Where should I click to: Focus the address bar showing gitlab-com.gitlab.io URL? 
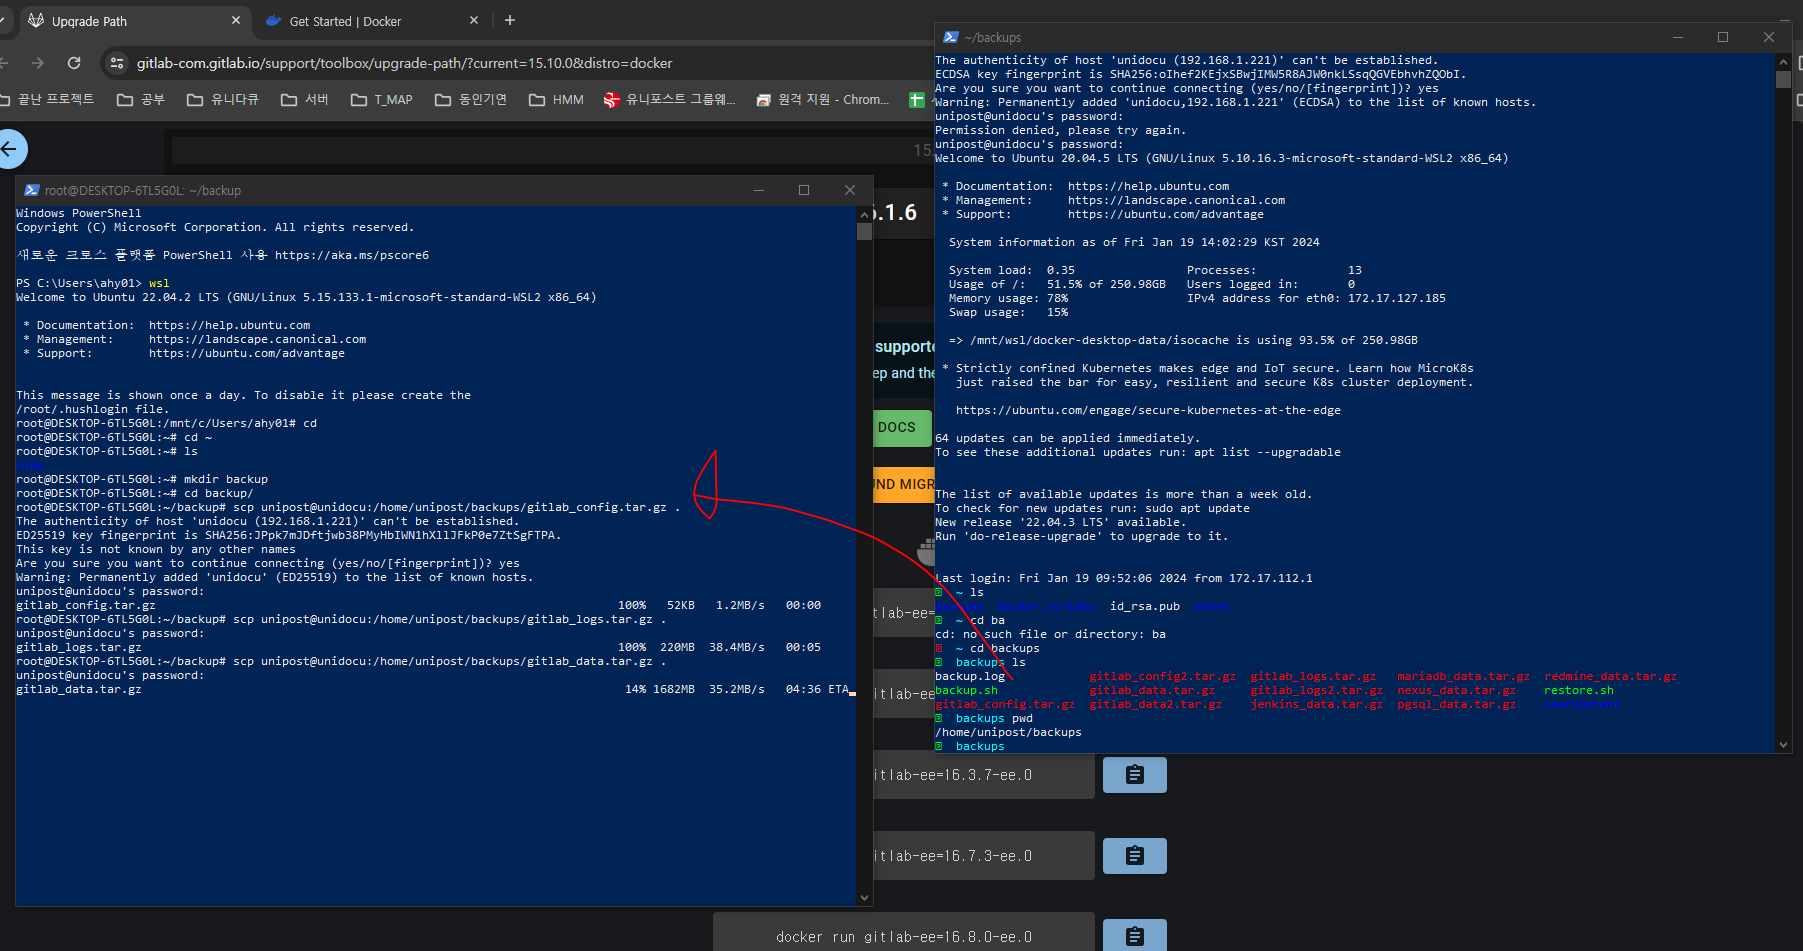click(x=404, y=63)
